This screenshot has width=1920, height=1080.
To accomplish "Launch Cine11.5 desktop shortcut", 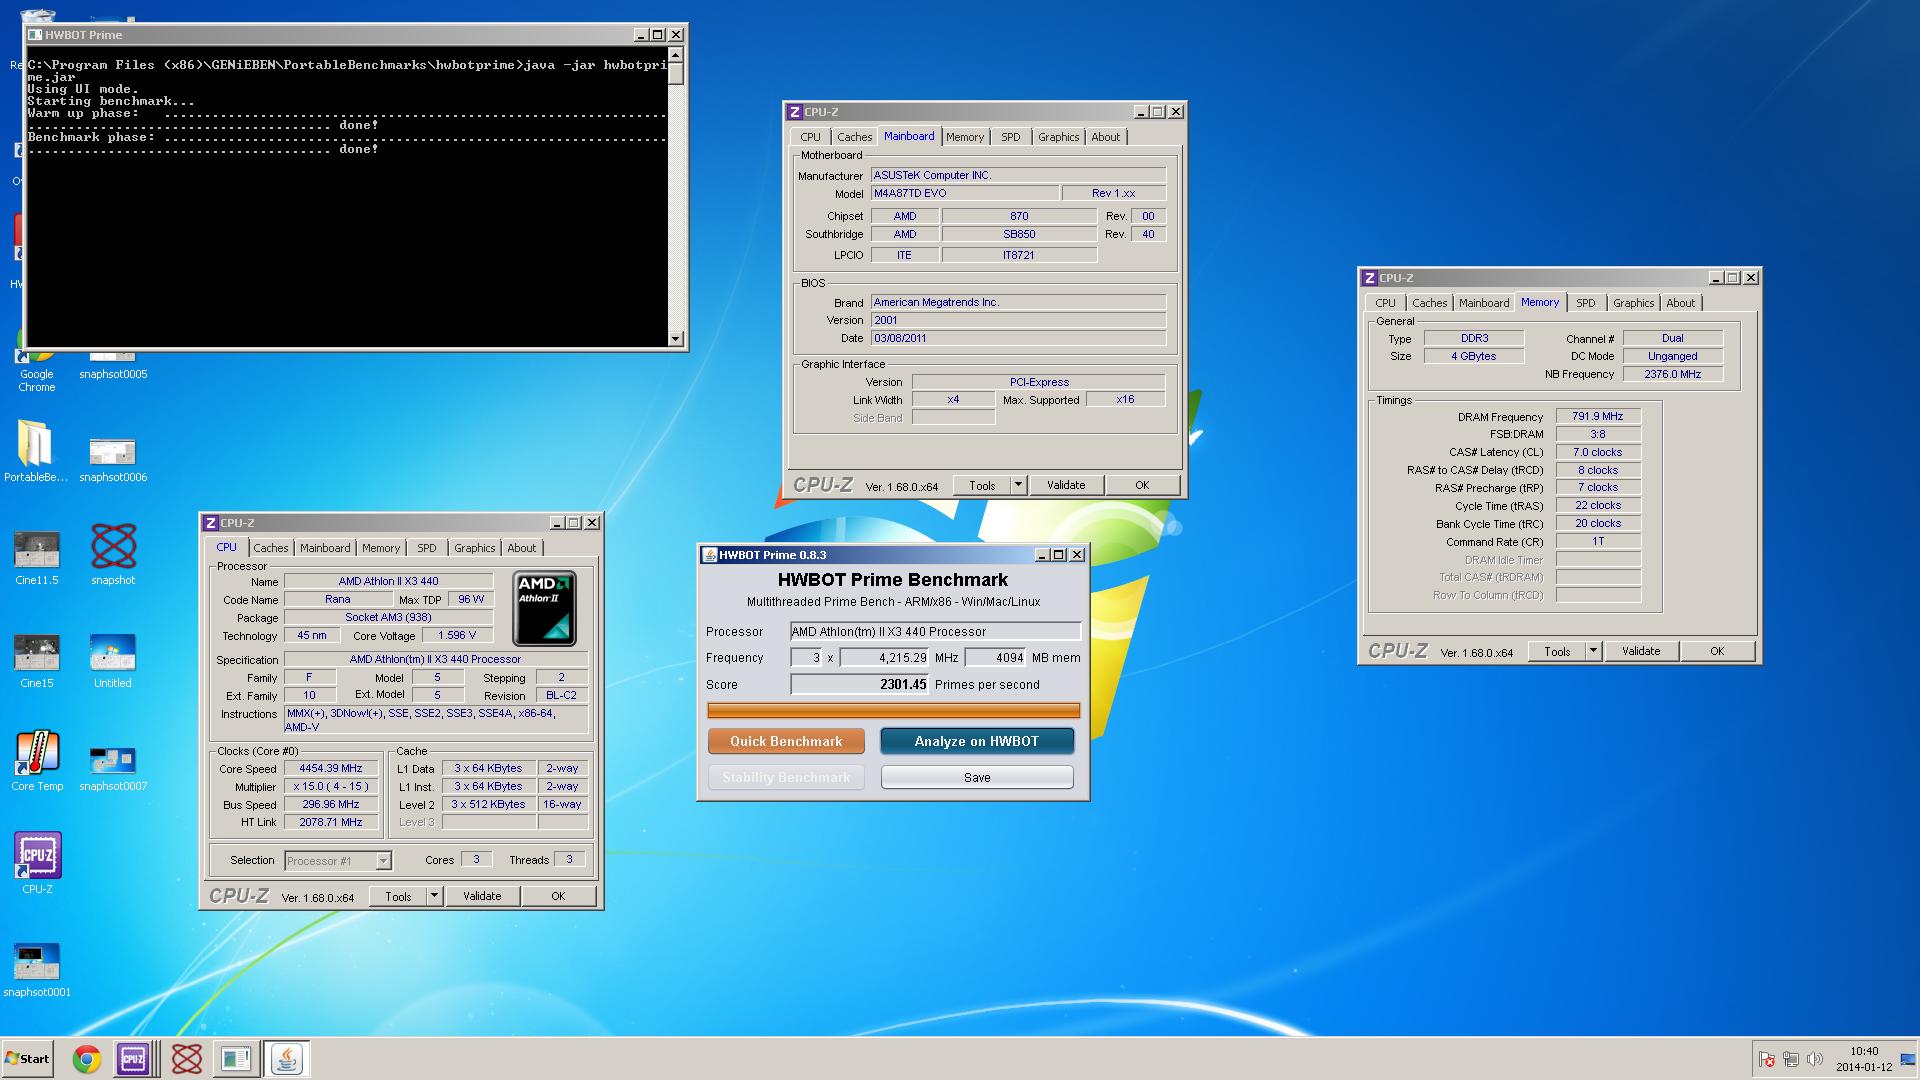I will pyautogui.click(x=37, y=557).
